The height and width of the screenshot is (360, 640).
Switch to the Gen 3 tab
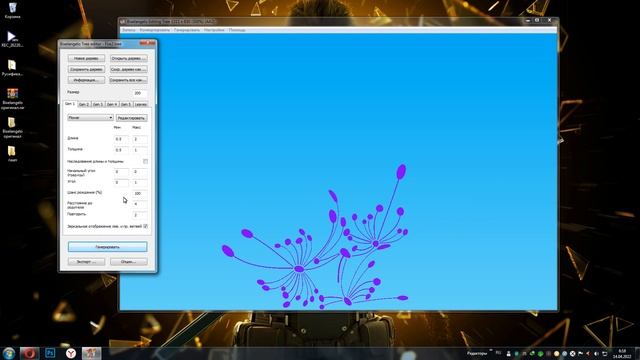click(98, 104)
